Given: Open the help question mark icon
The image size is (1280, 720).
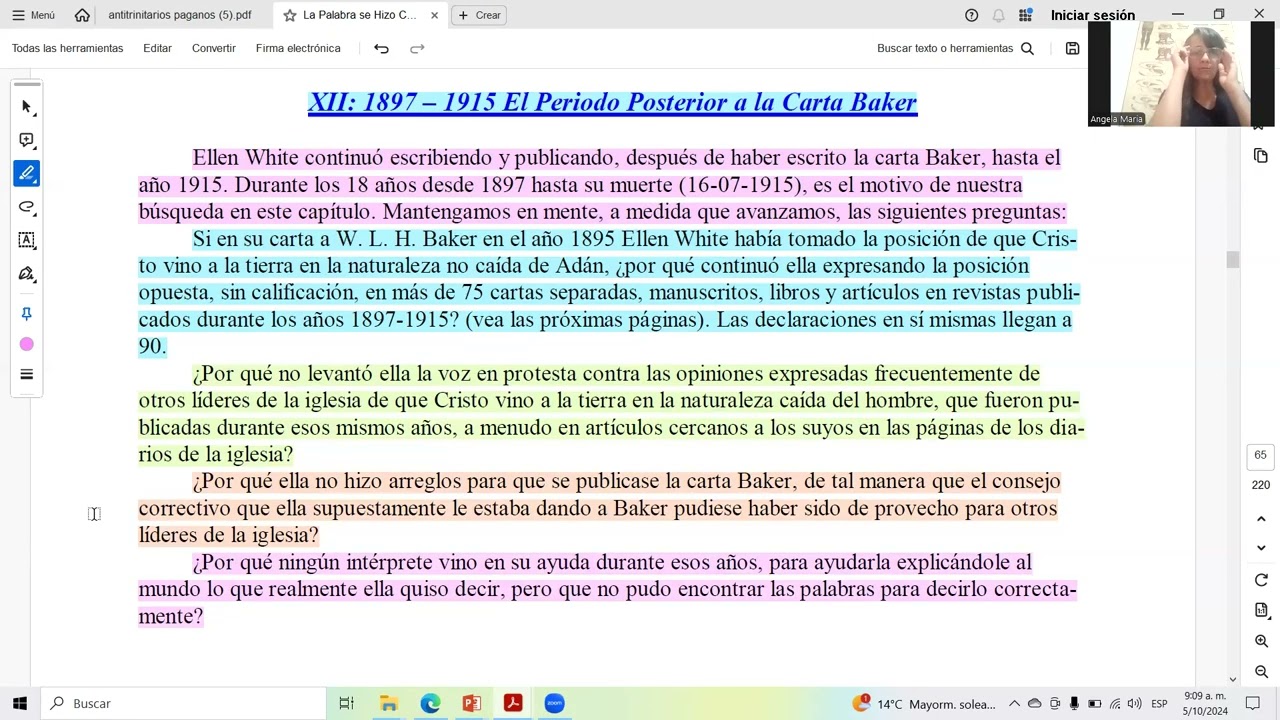Looking at the screenshot, I should click(x=971, y=15).
